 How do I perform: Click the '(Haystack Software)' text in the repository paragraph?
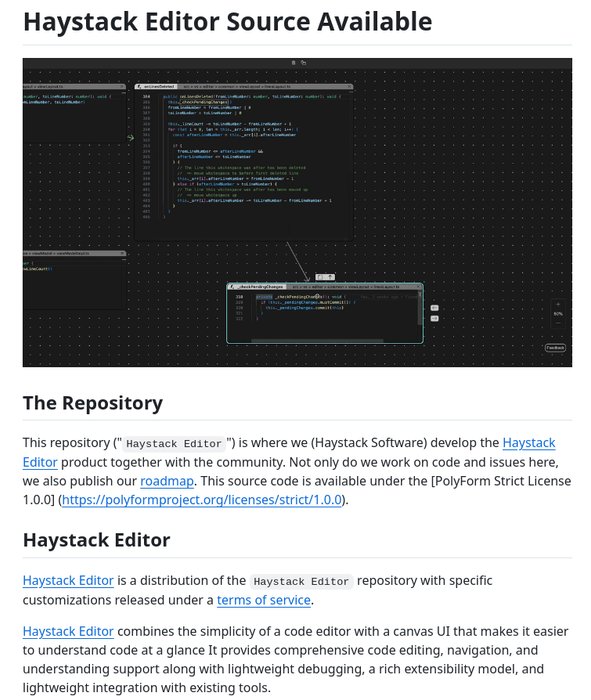(369, 443)
